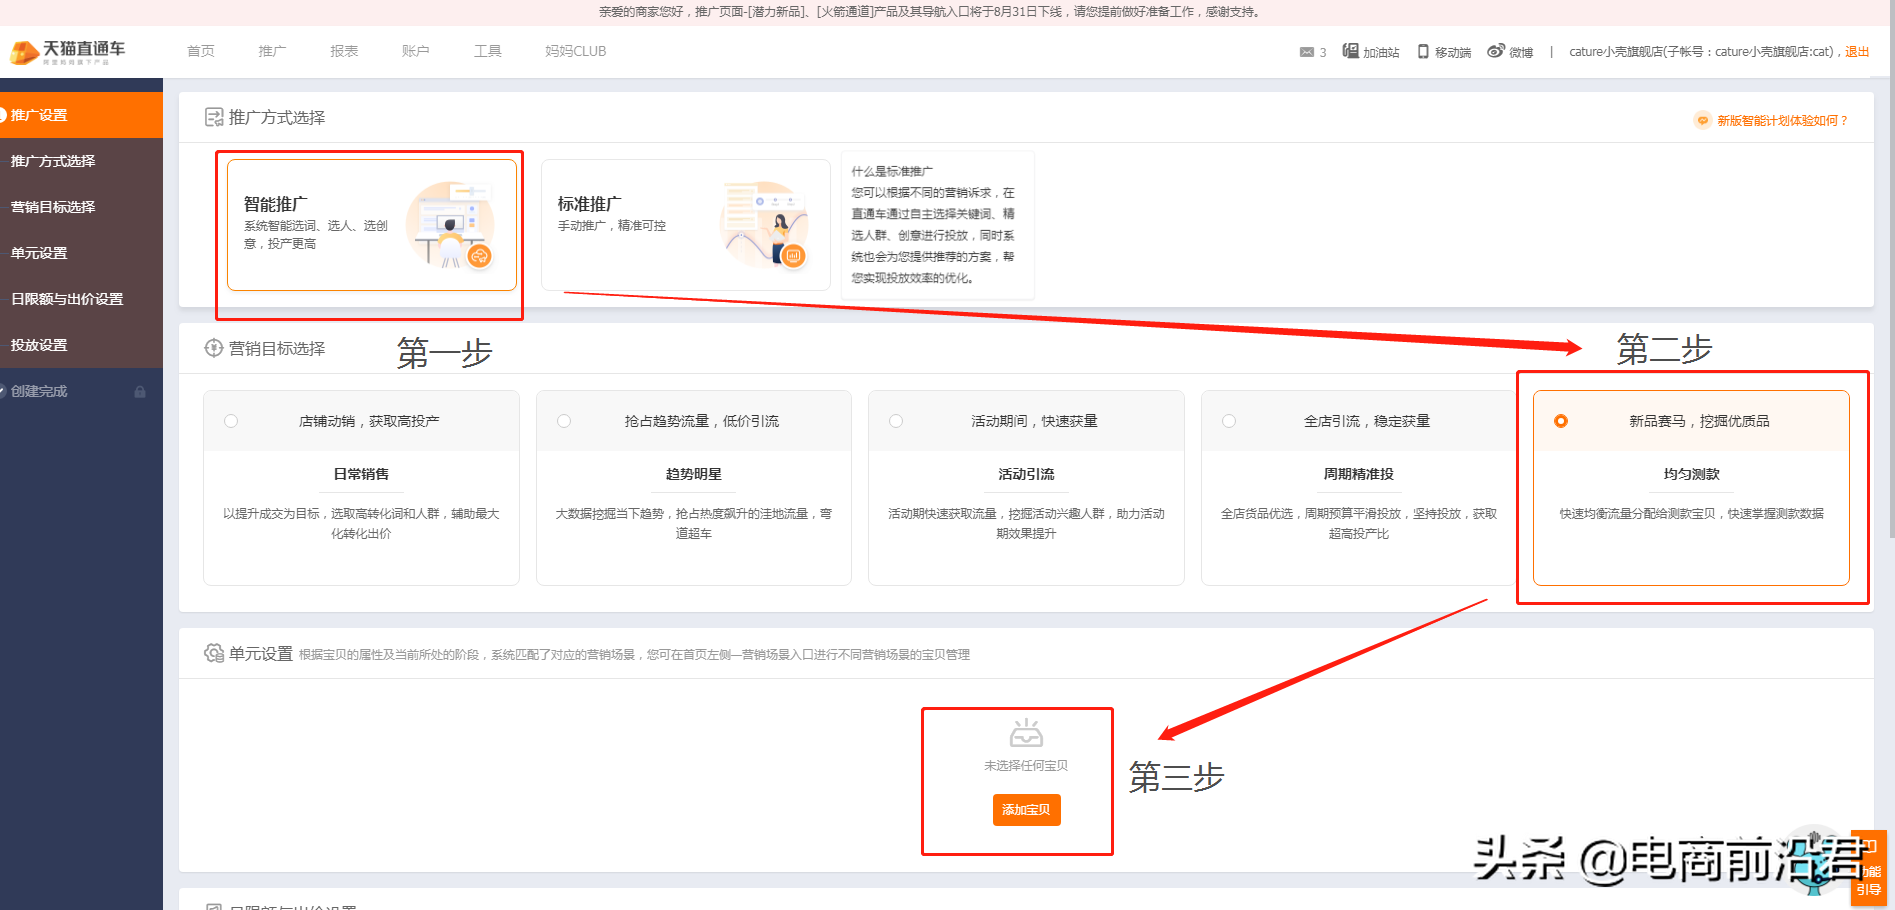Viewport: 1895px width, 910px height.
Task: Click the empty gift-box icon above 添加宝贝
Action: (1026, 737)
